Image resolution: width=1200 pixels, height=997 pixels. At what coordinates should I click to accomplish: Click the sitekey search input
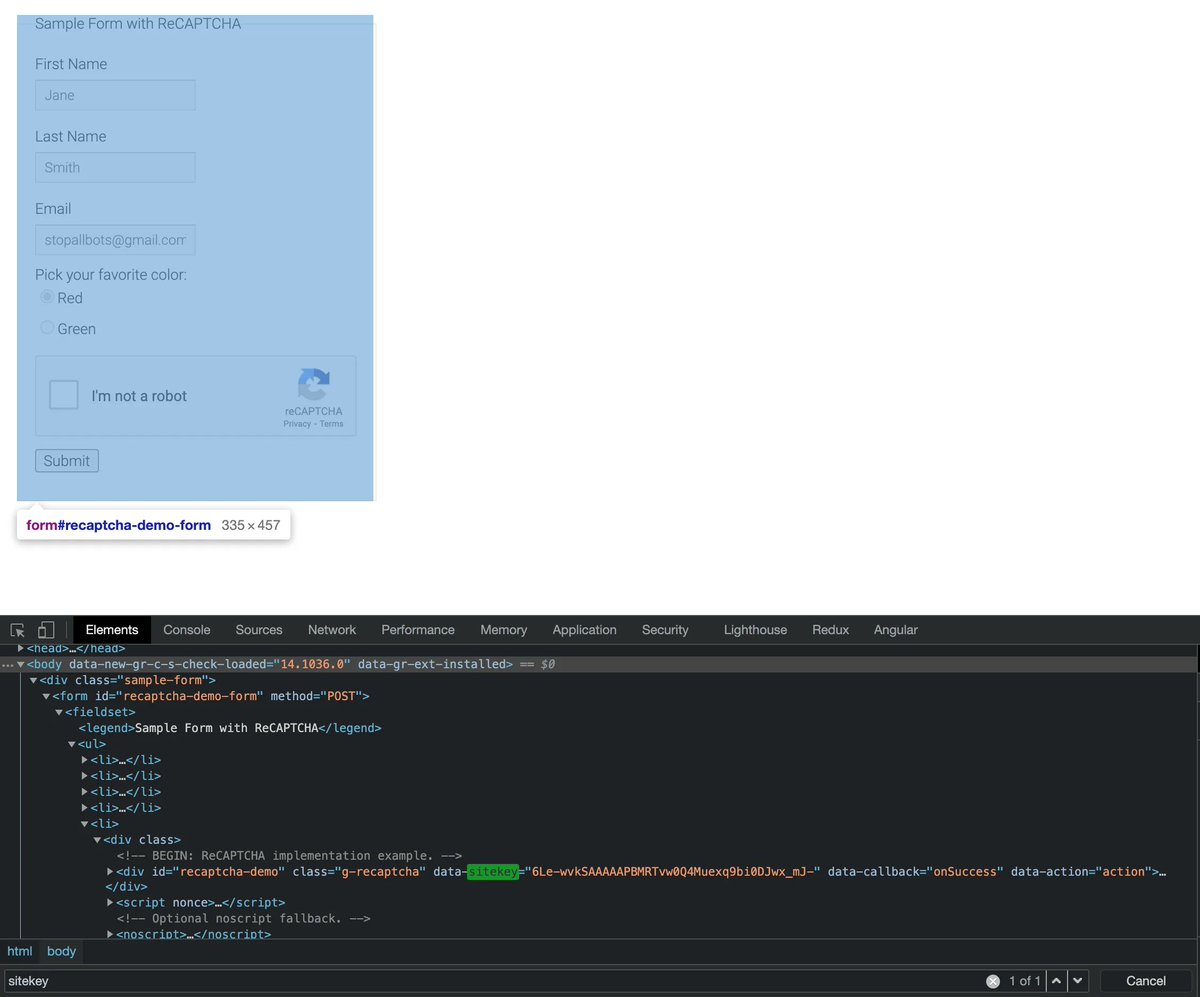tap(495, 981)
